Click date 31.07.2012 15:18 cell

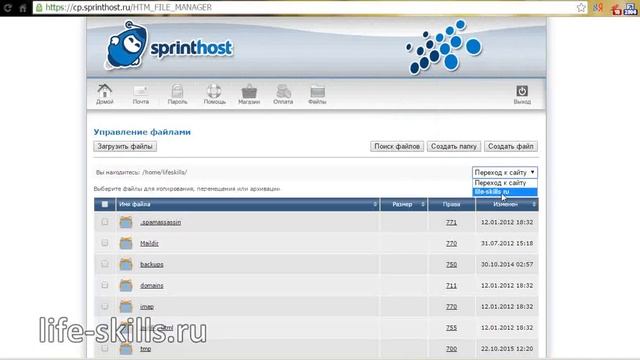click(x=507, y=243)
